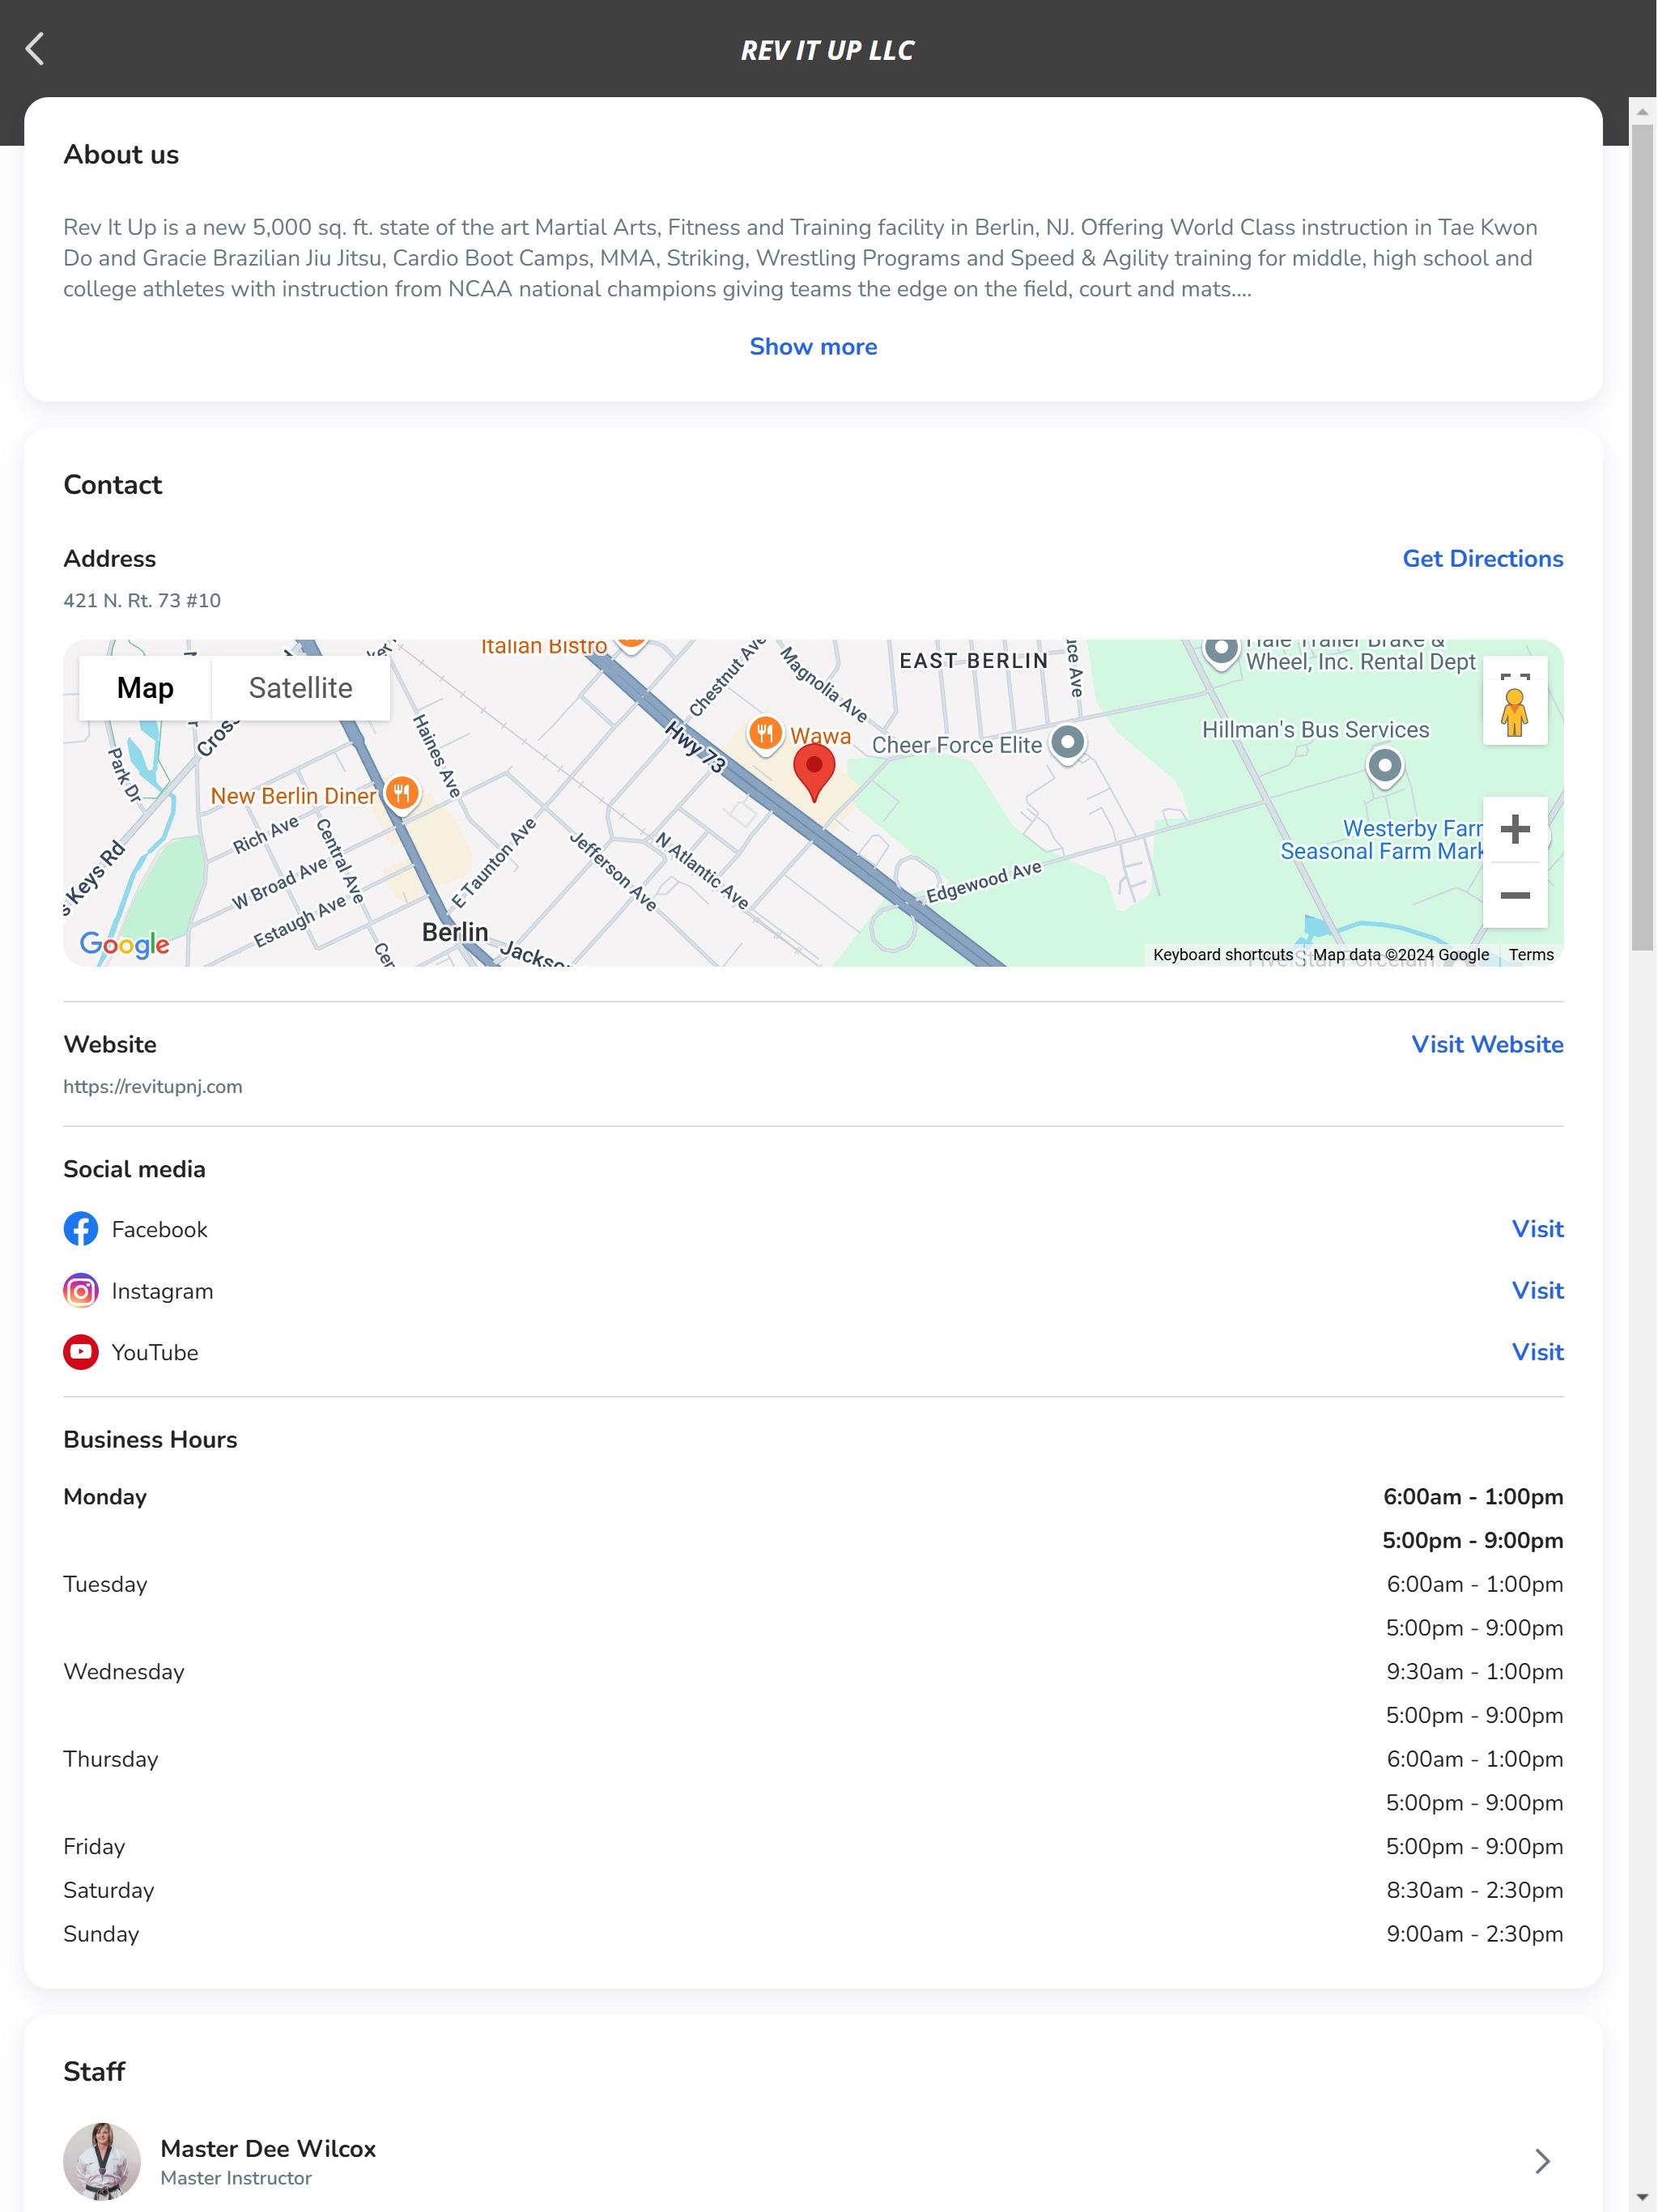Viewport: 1658px width, 2212px height.
Task: Open map Keyboard shortcuts
Action: [x=1223, y=955]
